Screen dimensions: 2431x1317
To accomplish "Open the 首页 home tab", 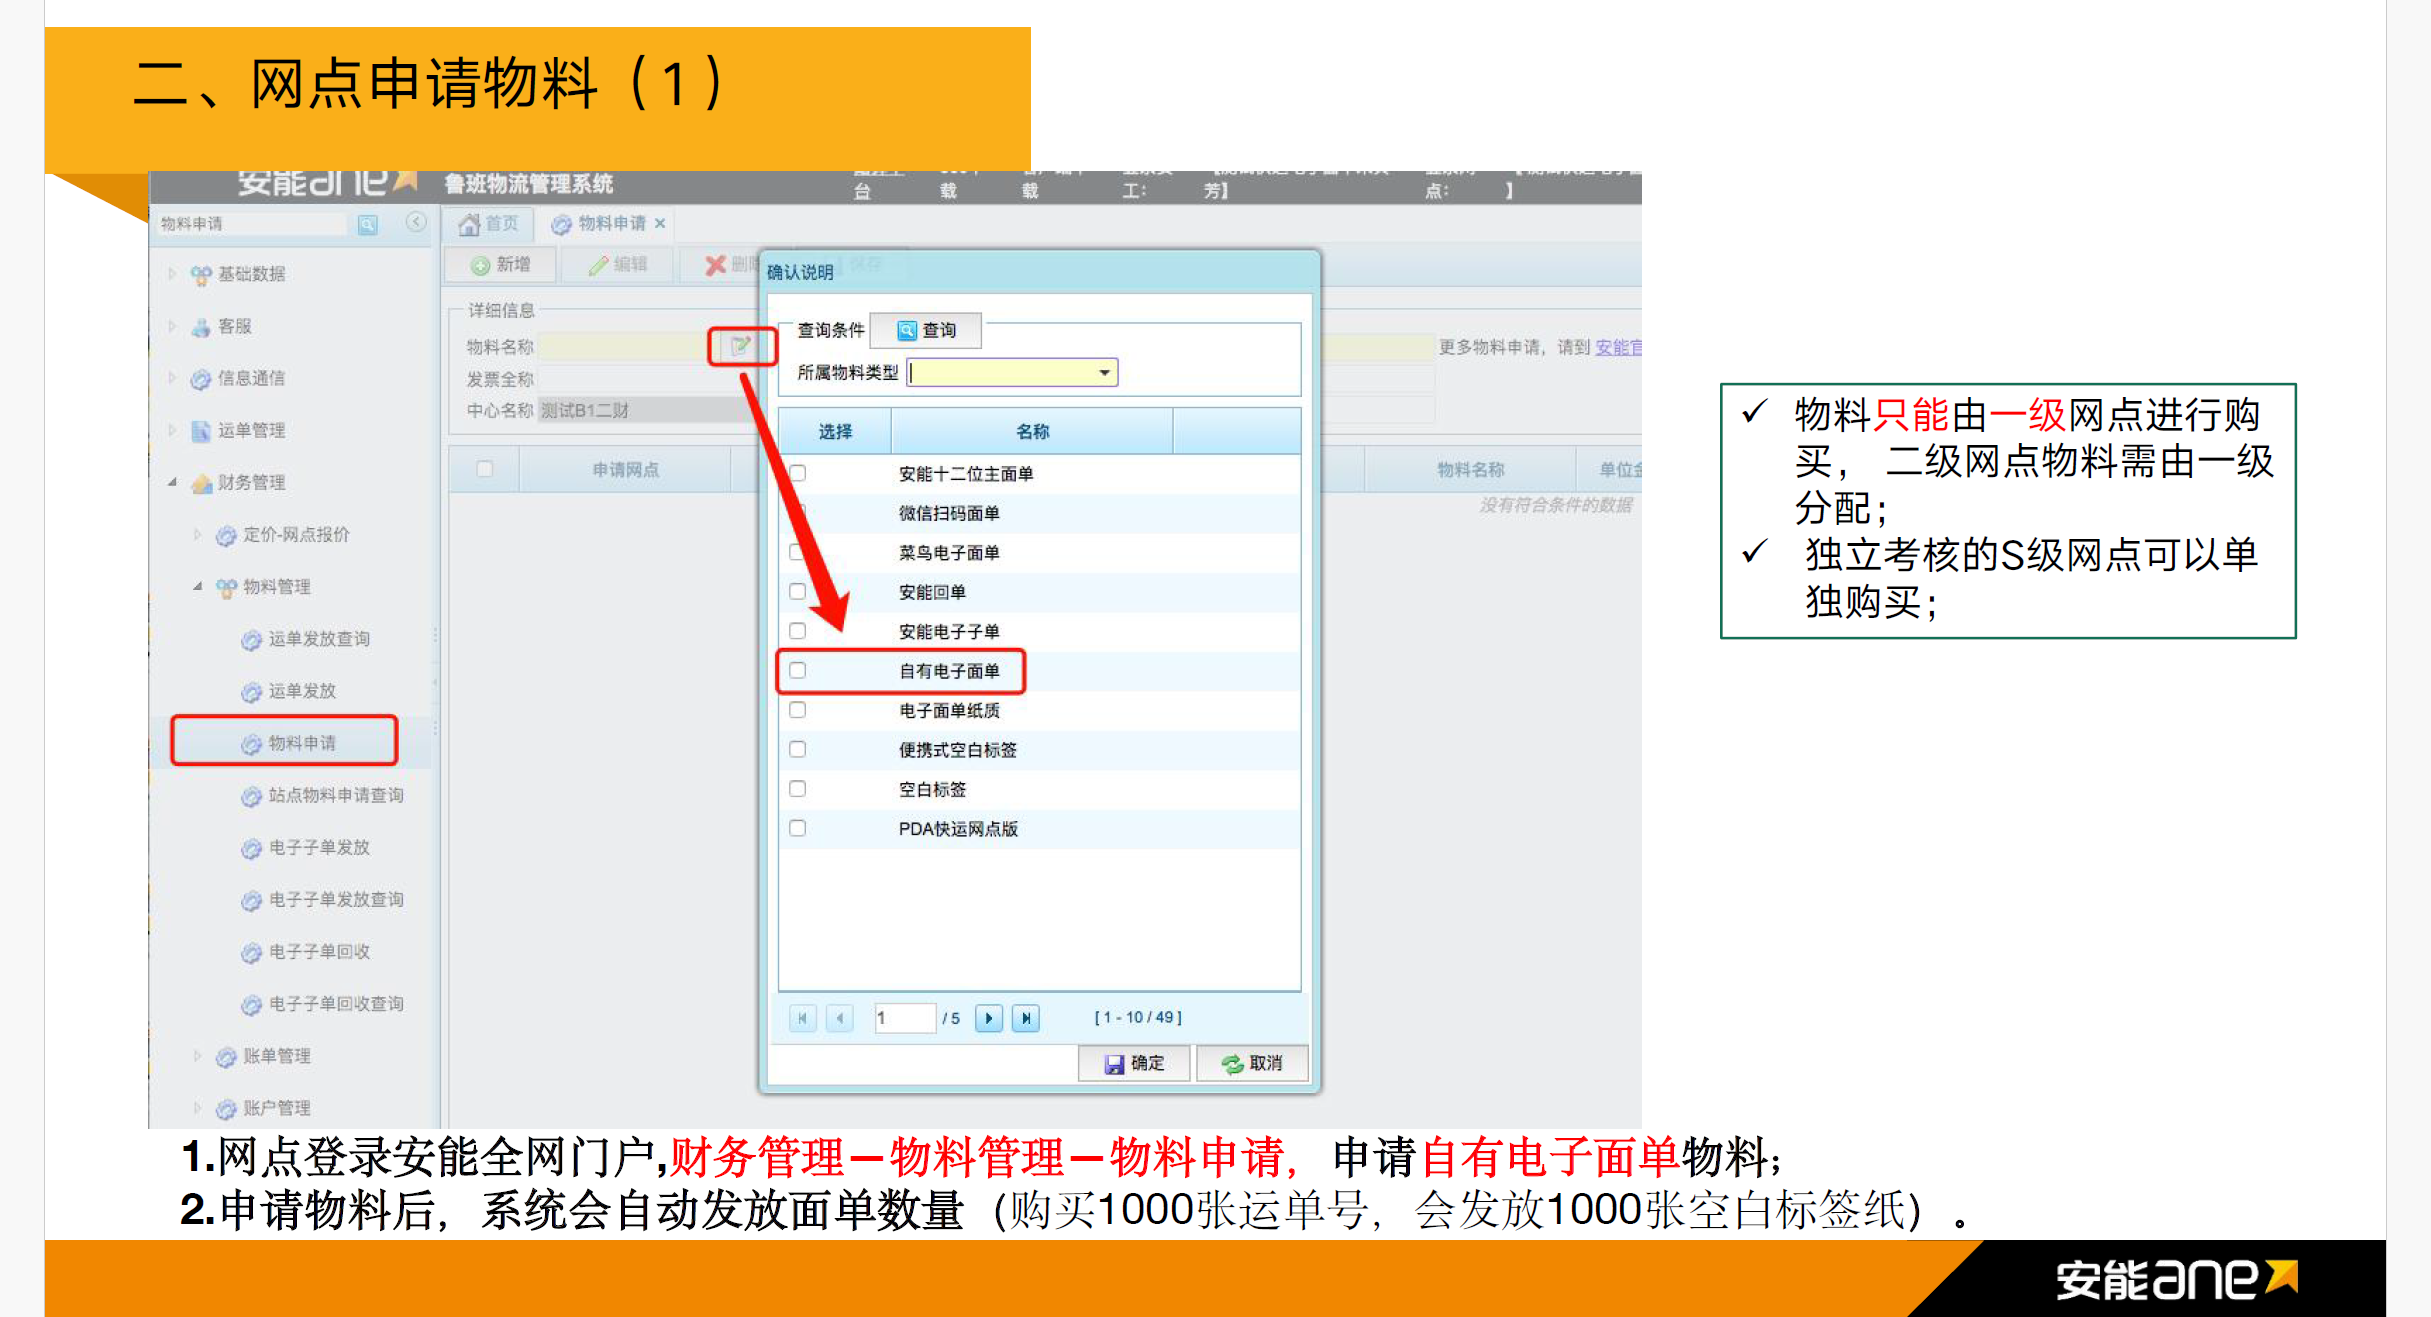I will pos(488,224).
